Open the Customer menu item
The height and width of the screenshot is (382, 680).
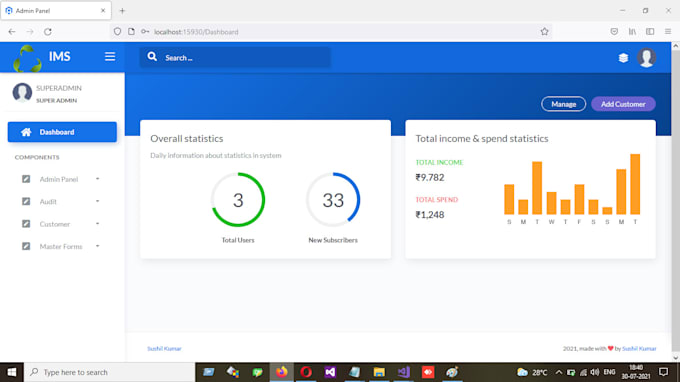click(x=62, y=224)
